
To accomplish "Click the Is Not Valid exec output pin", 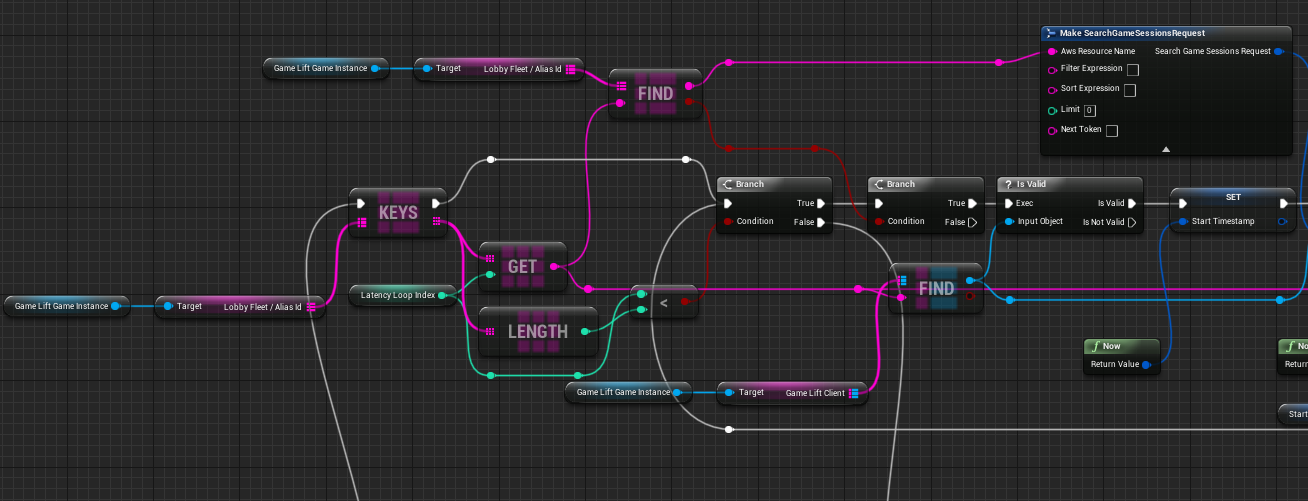I will (1133, 222).
